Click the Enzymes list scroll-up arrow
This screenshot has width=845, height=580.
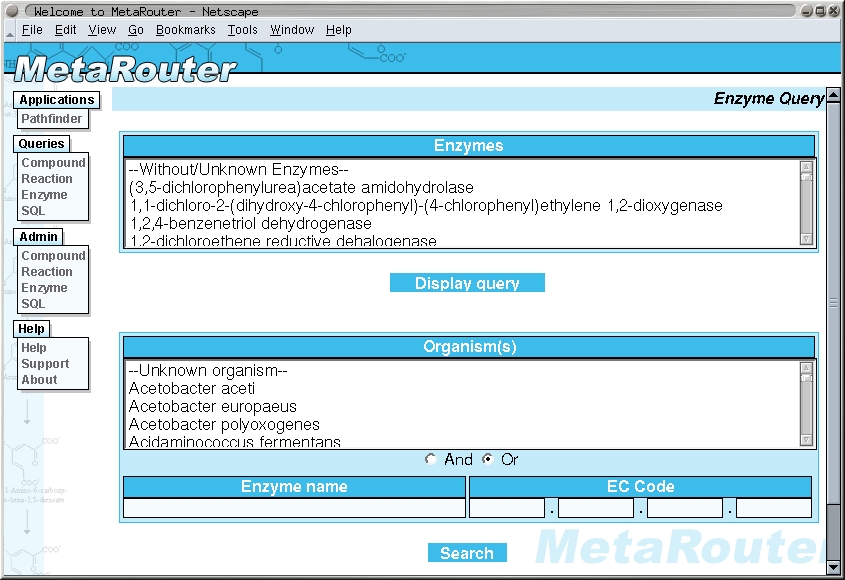[x=806, y=167]
